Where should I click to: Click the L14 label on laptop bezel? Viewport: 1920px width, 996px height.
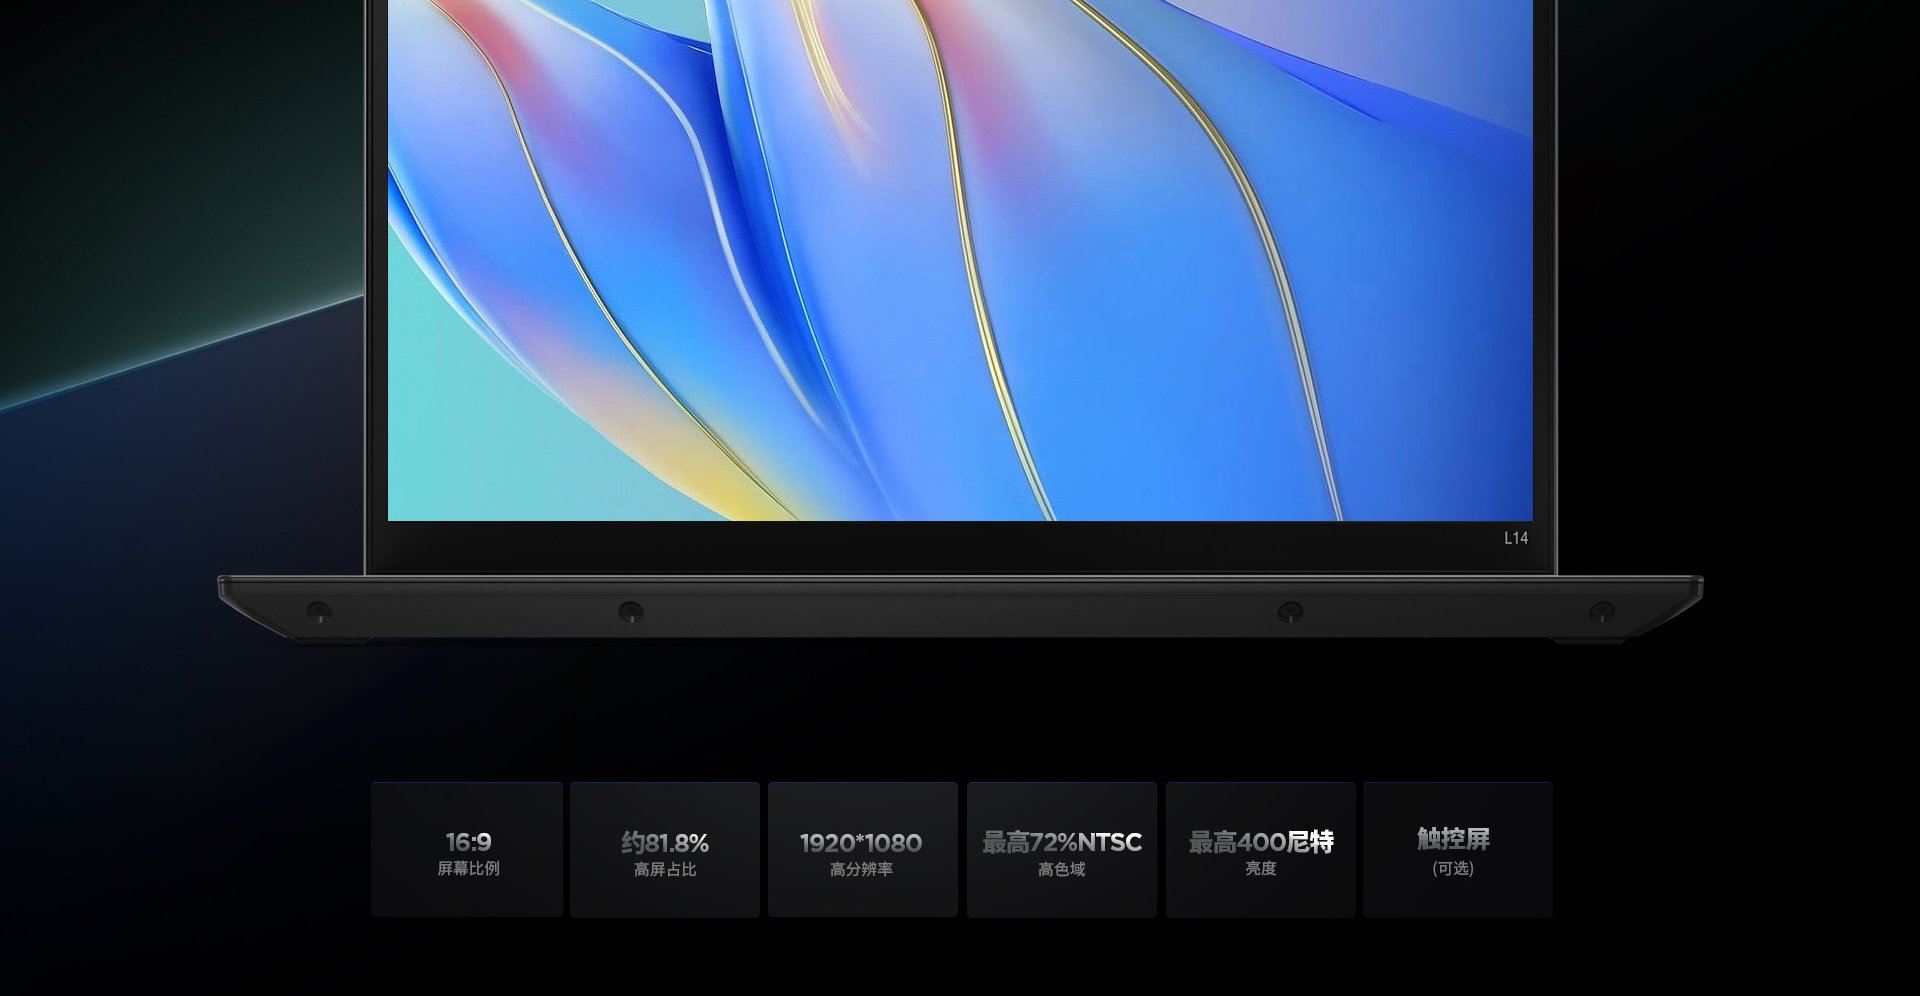(1516, 538)
